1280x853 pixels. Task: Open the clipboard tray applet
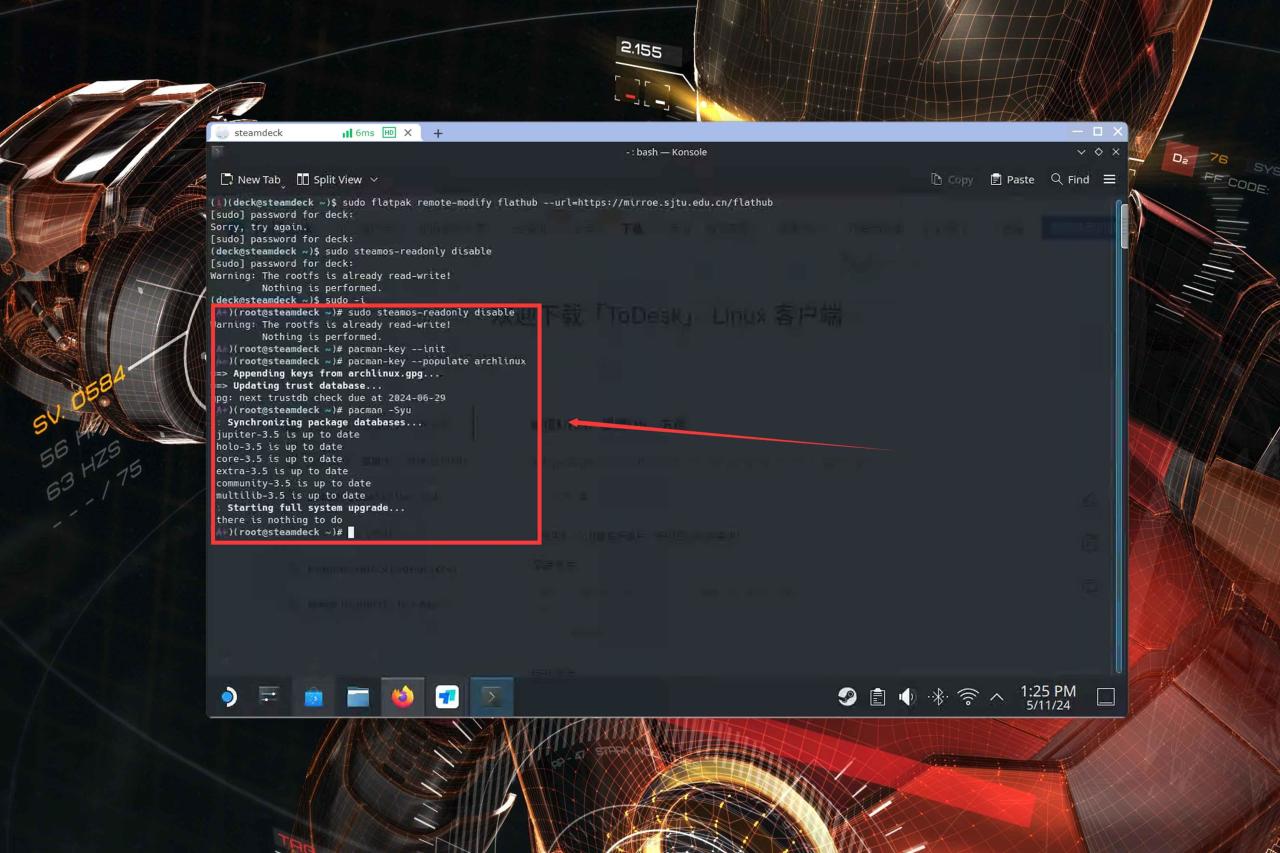(x=877, y=697)
